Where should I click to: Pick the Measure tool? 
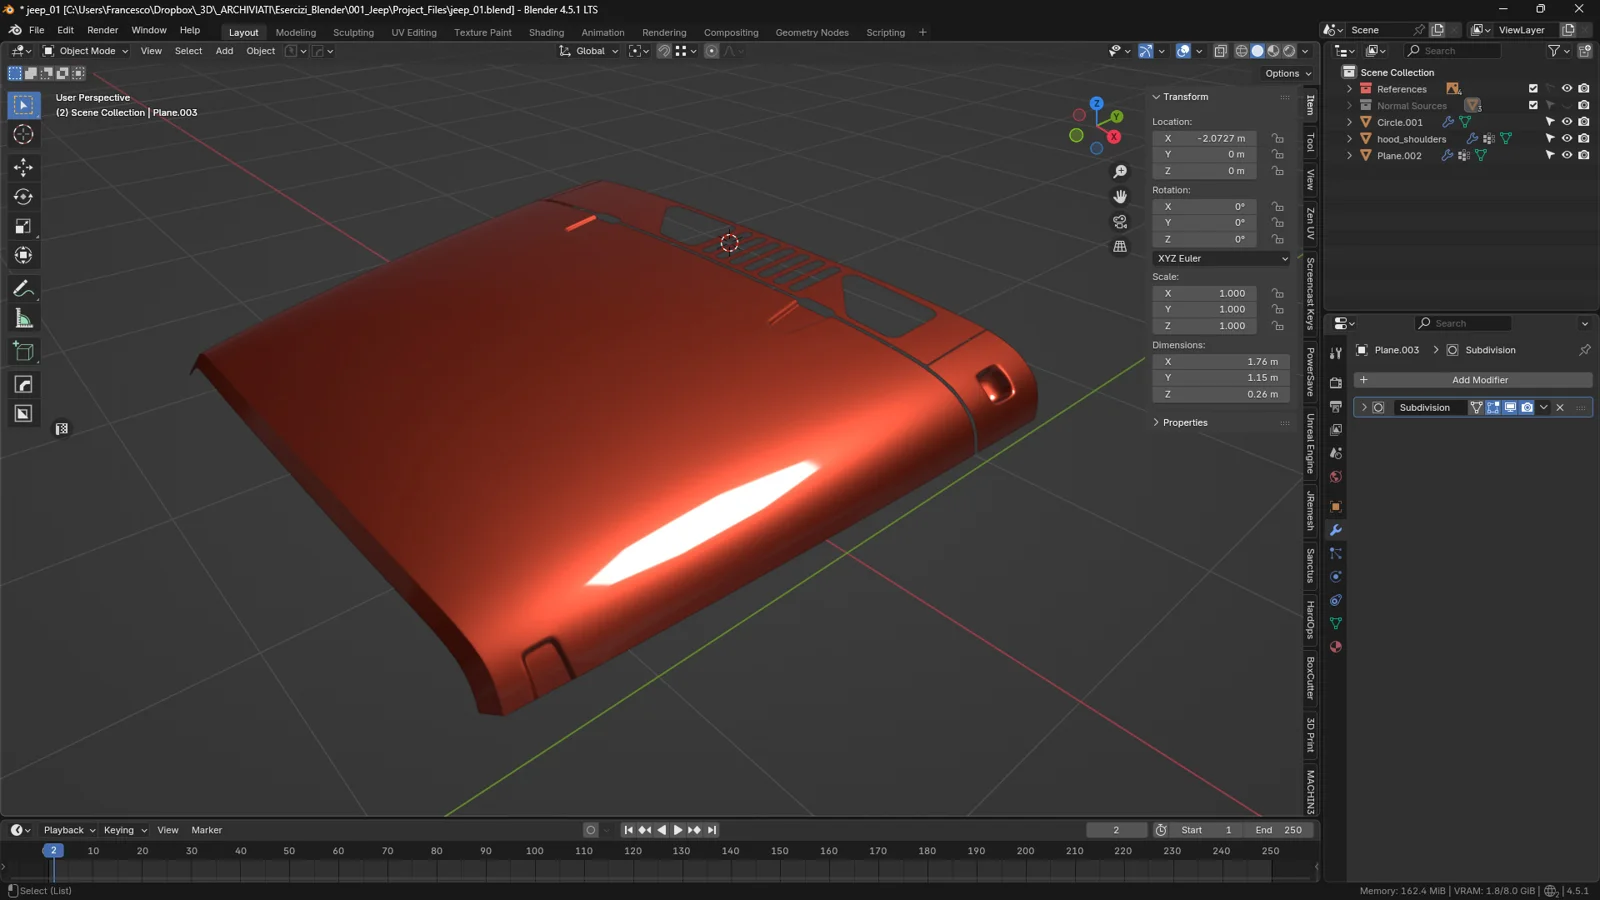(23, 319)
